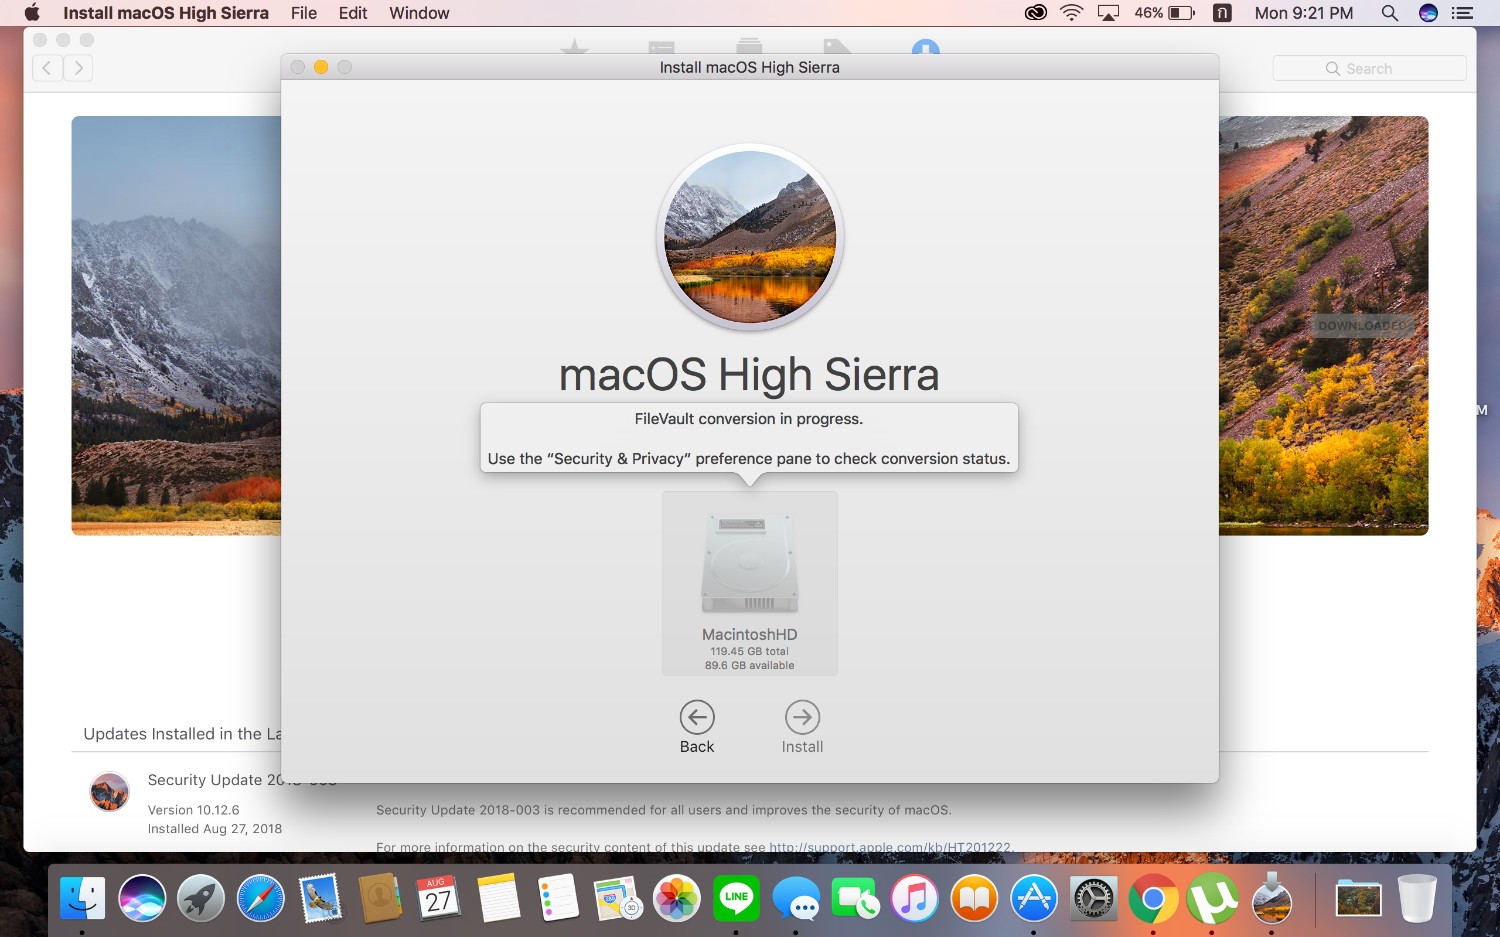Click the App Store forward navigation arrow
This screenshot has width=1500, height=937.
click(78, 68)
